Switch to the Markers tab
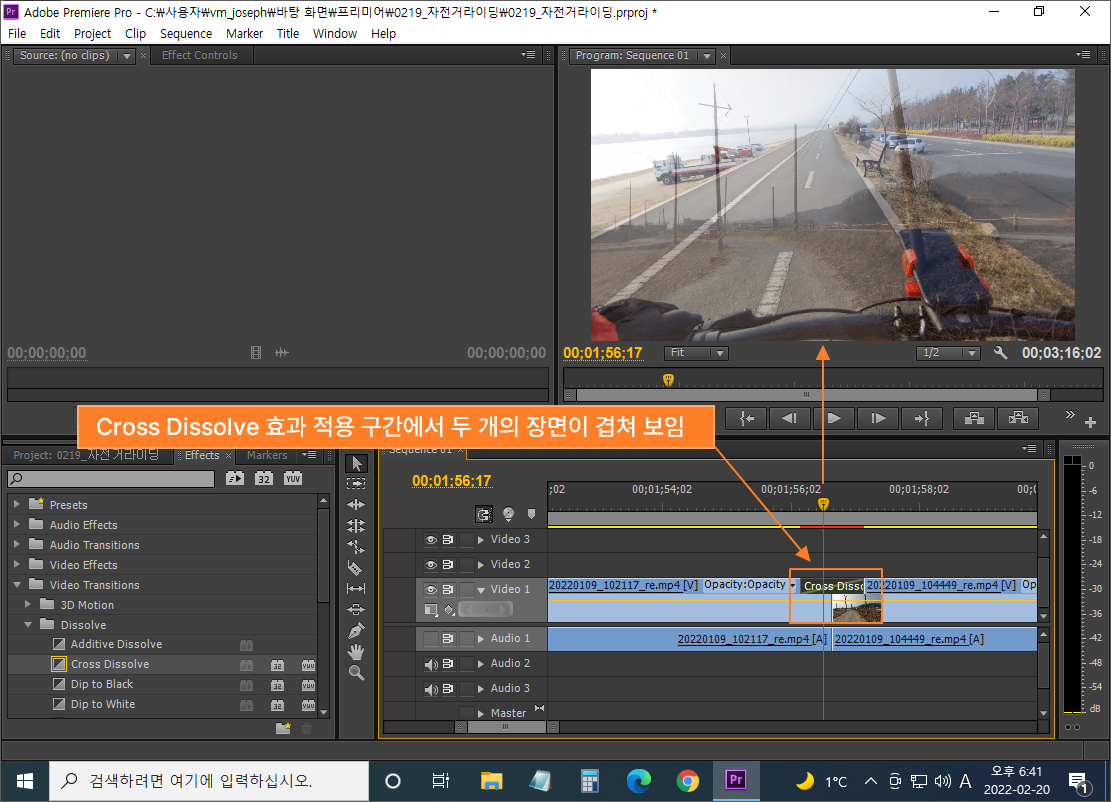 click(x=267, y=455)
